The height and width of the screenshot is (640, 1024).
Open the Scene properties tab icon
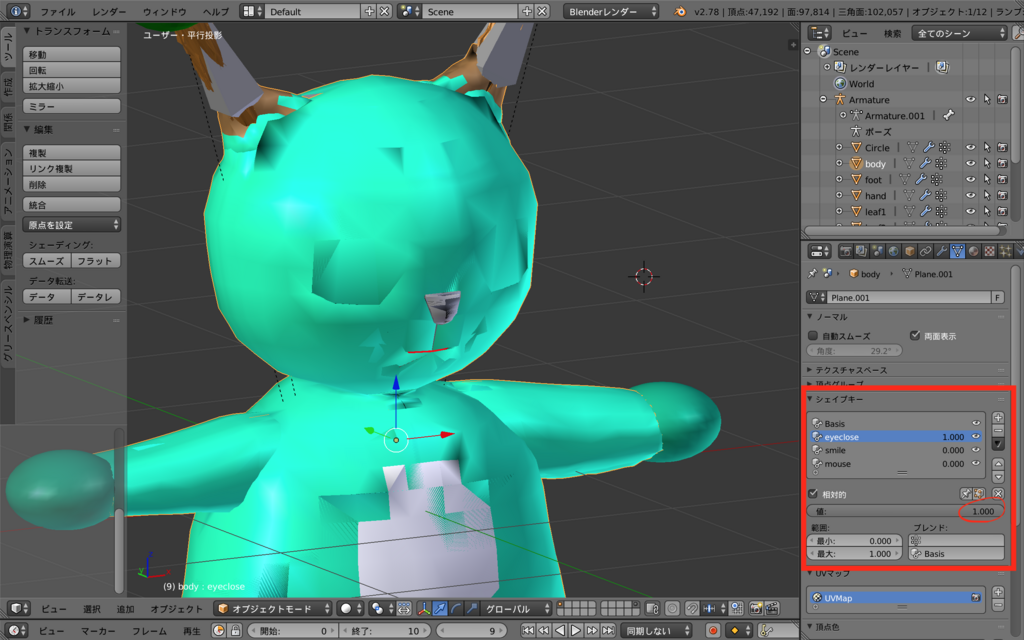click(x=878, y=251)
